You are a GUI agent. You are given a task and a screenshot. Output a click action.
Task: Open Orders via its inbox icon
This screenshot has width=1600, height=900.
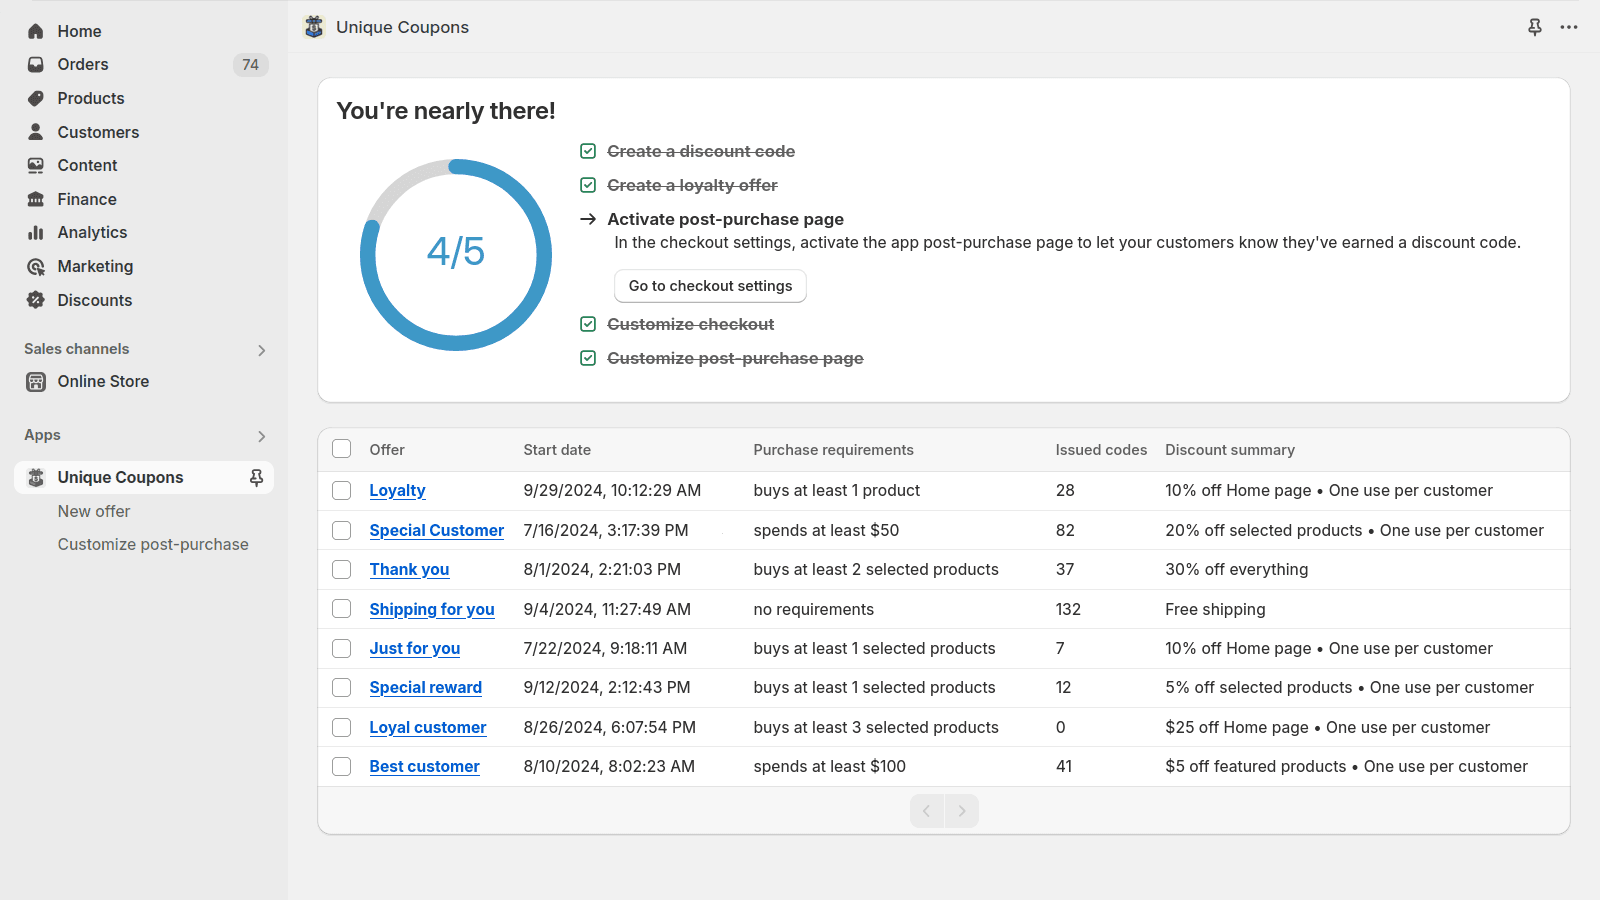(36, 65)
